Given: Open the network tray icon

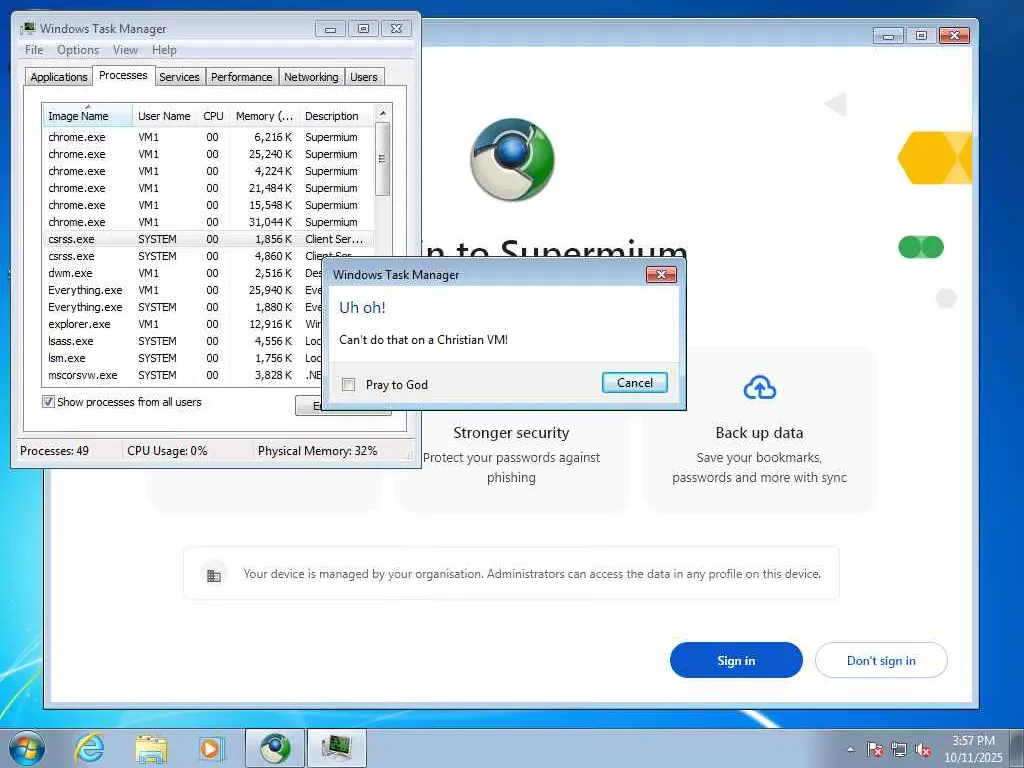Looking at the screenshot, I should (899, 750).
